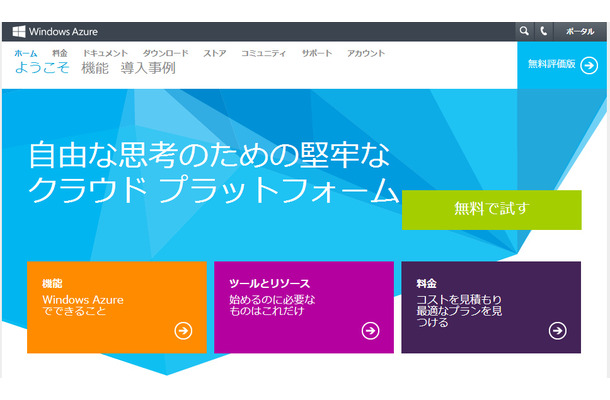The height and width of the screenshot is (400, 610).
Task: Click the ツールとリソース tile heading
Action: 270,284
